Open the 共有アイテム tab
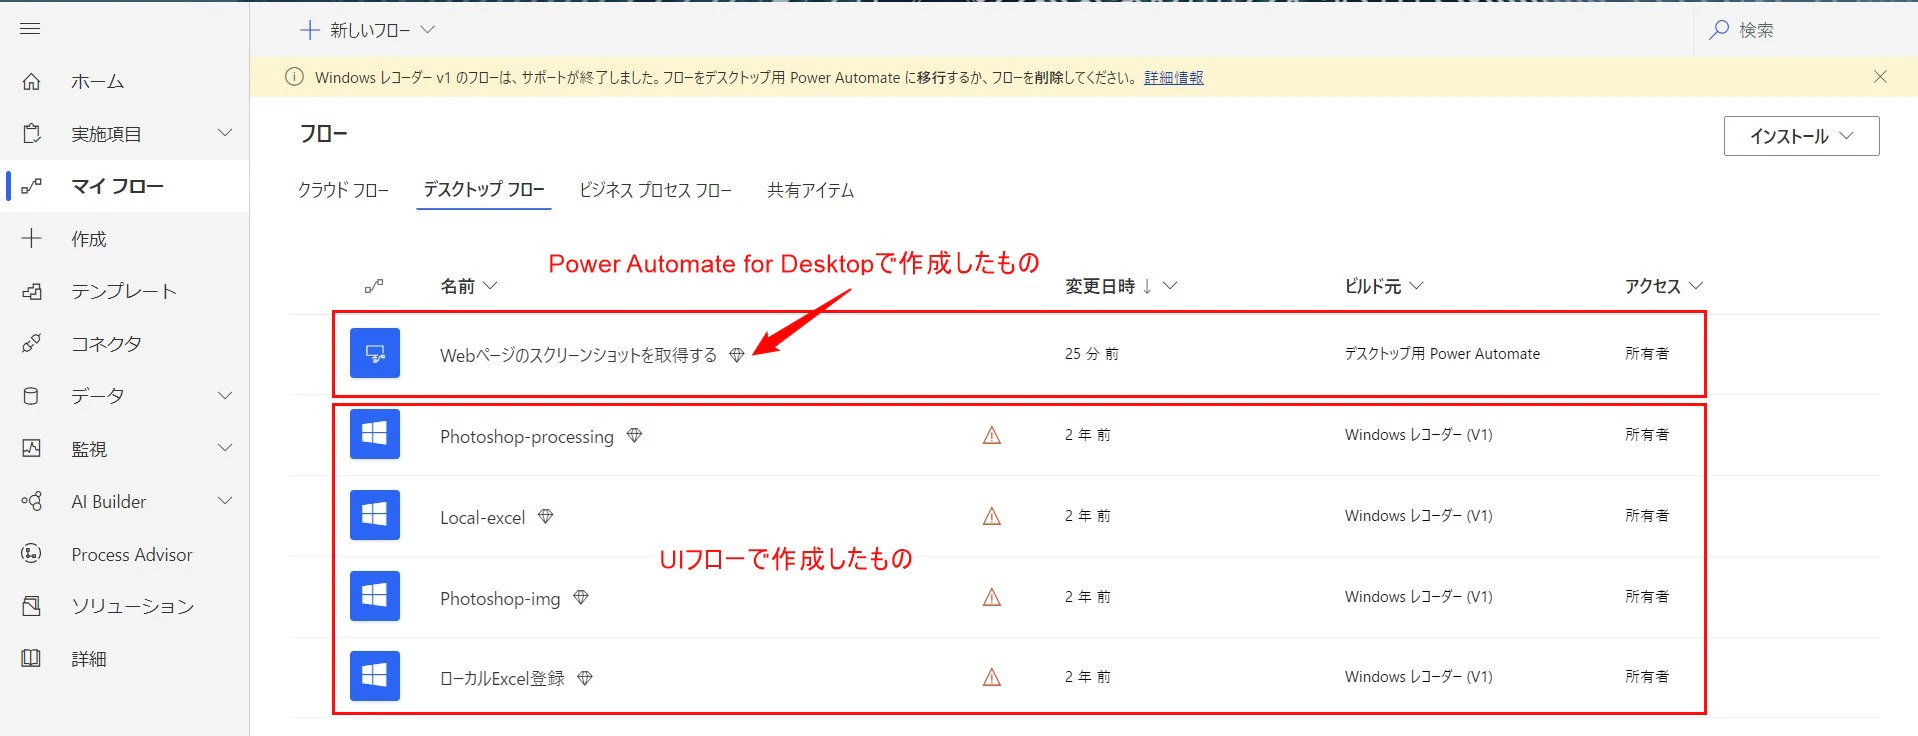Image resolution: width=1918 pixels, height=736 pixels. [811, 190]
